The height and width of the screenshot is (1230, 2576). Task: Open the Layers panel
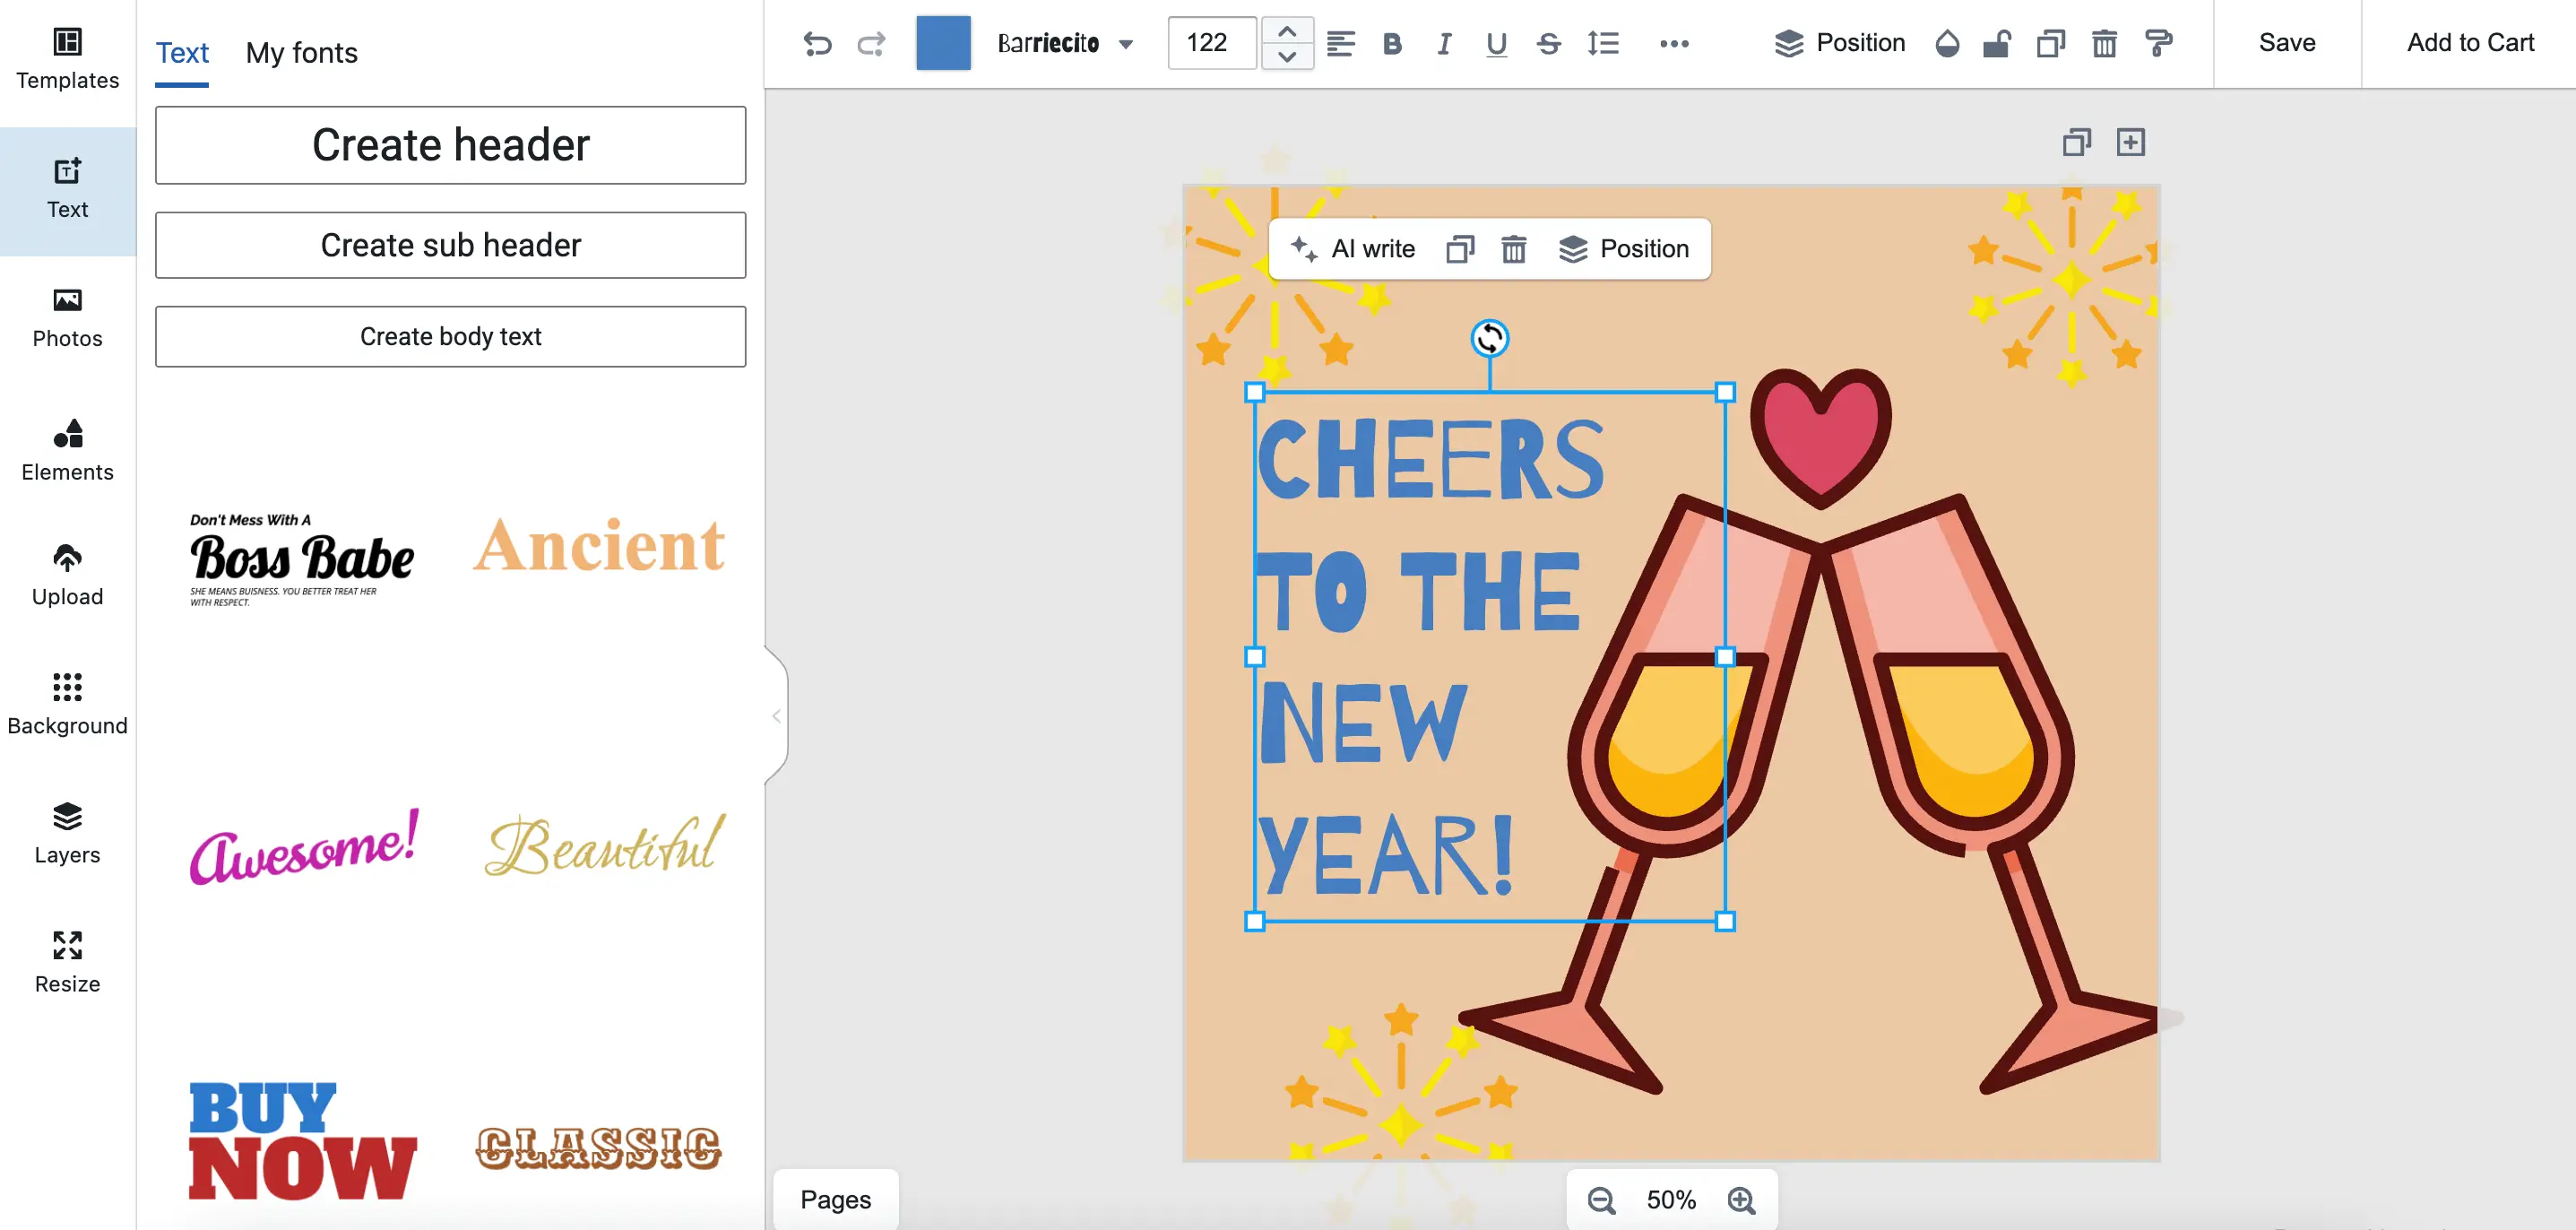67,832
